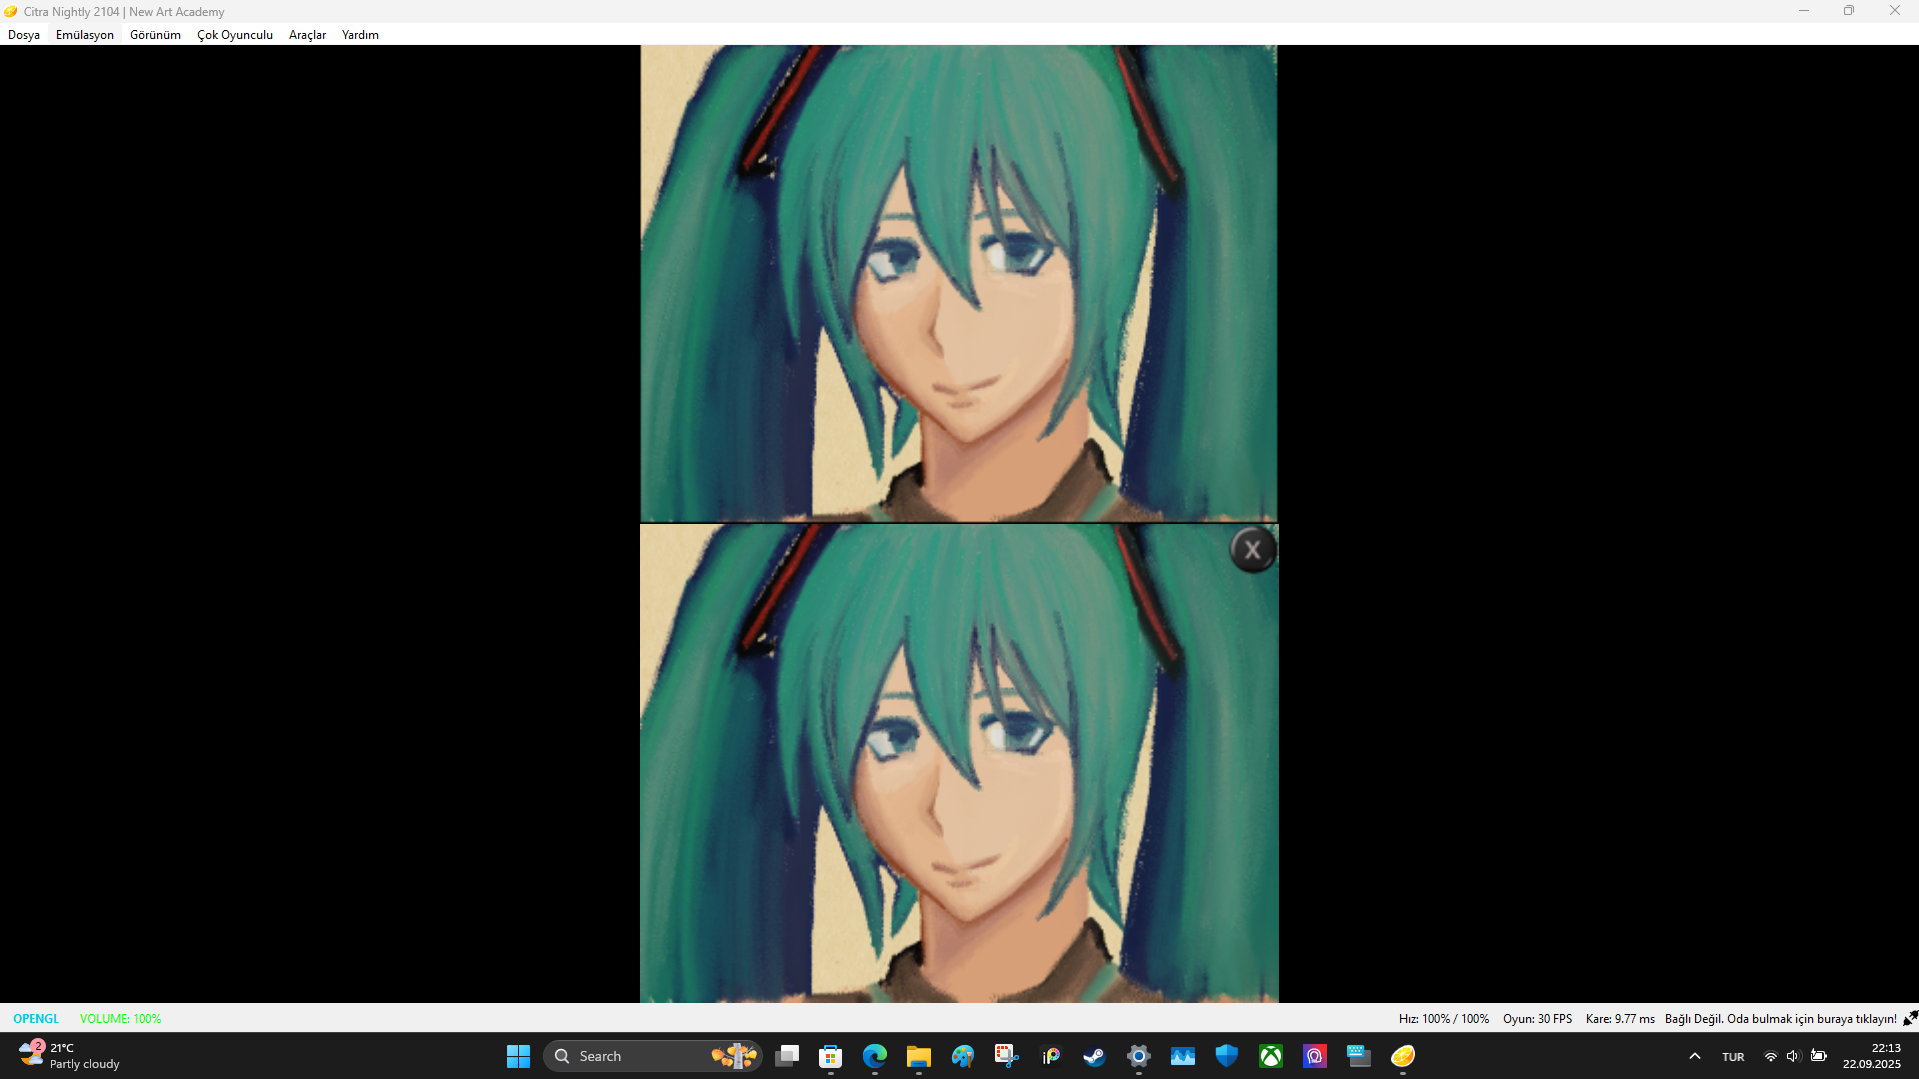Open the Xbox app from taskbar
Viewport: 1919px width, 1079px height.
pyautogui.click(x=1271, y=1056)
